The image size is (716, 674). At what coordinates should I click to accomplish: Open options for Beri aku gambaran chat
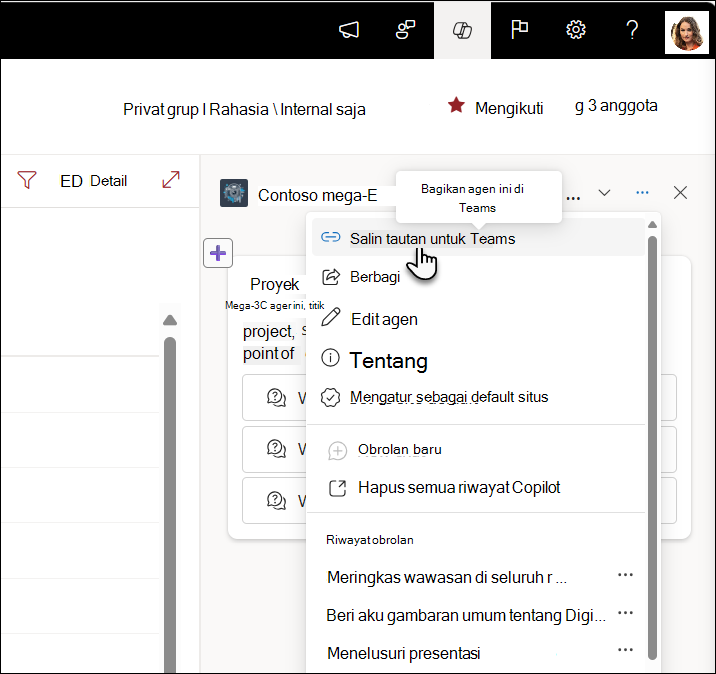click(625, 613)
